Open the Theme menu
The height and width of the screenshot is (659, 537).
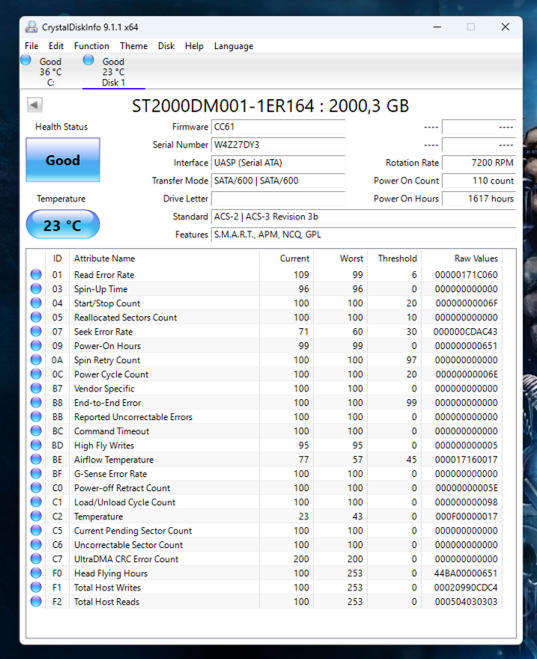click(134, 46)
